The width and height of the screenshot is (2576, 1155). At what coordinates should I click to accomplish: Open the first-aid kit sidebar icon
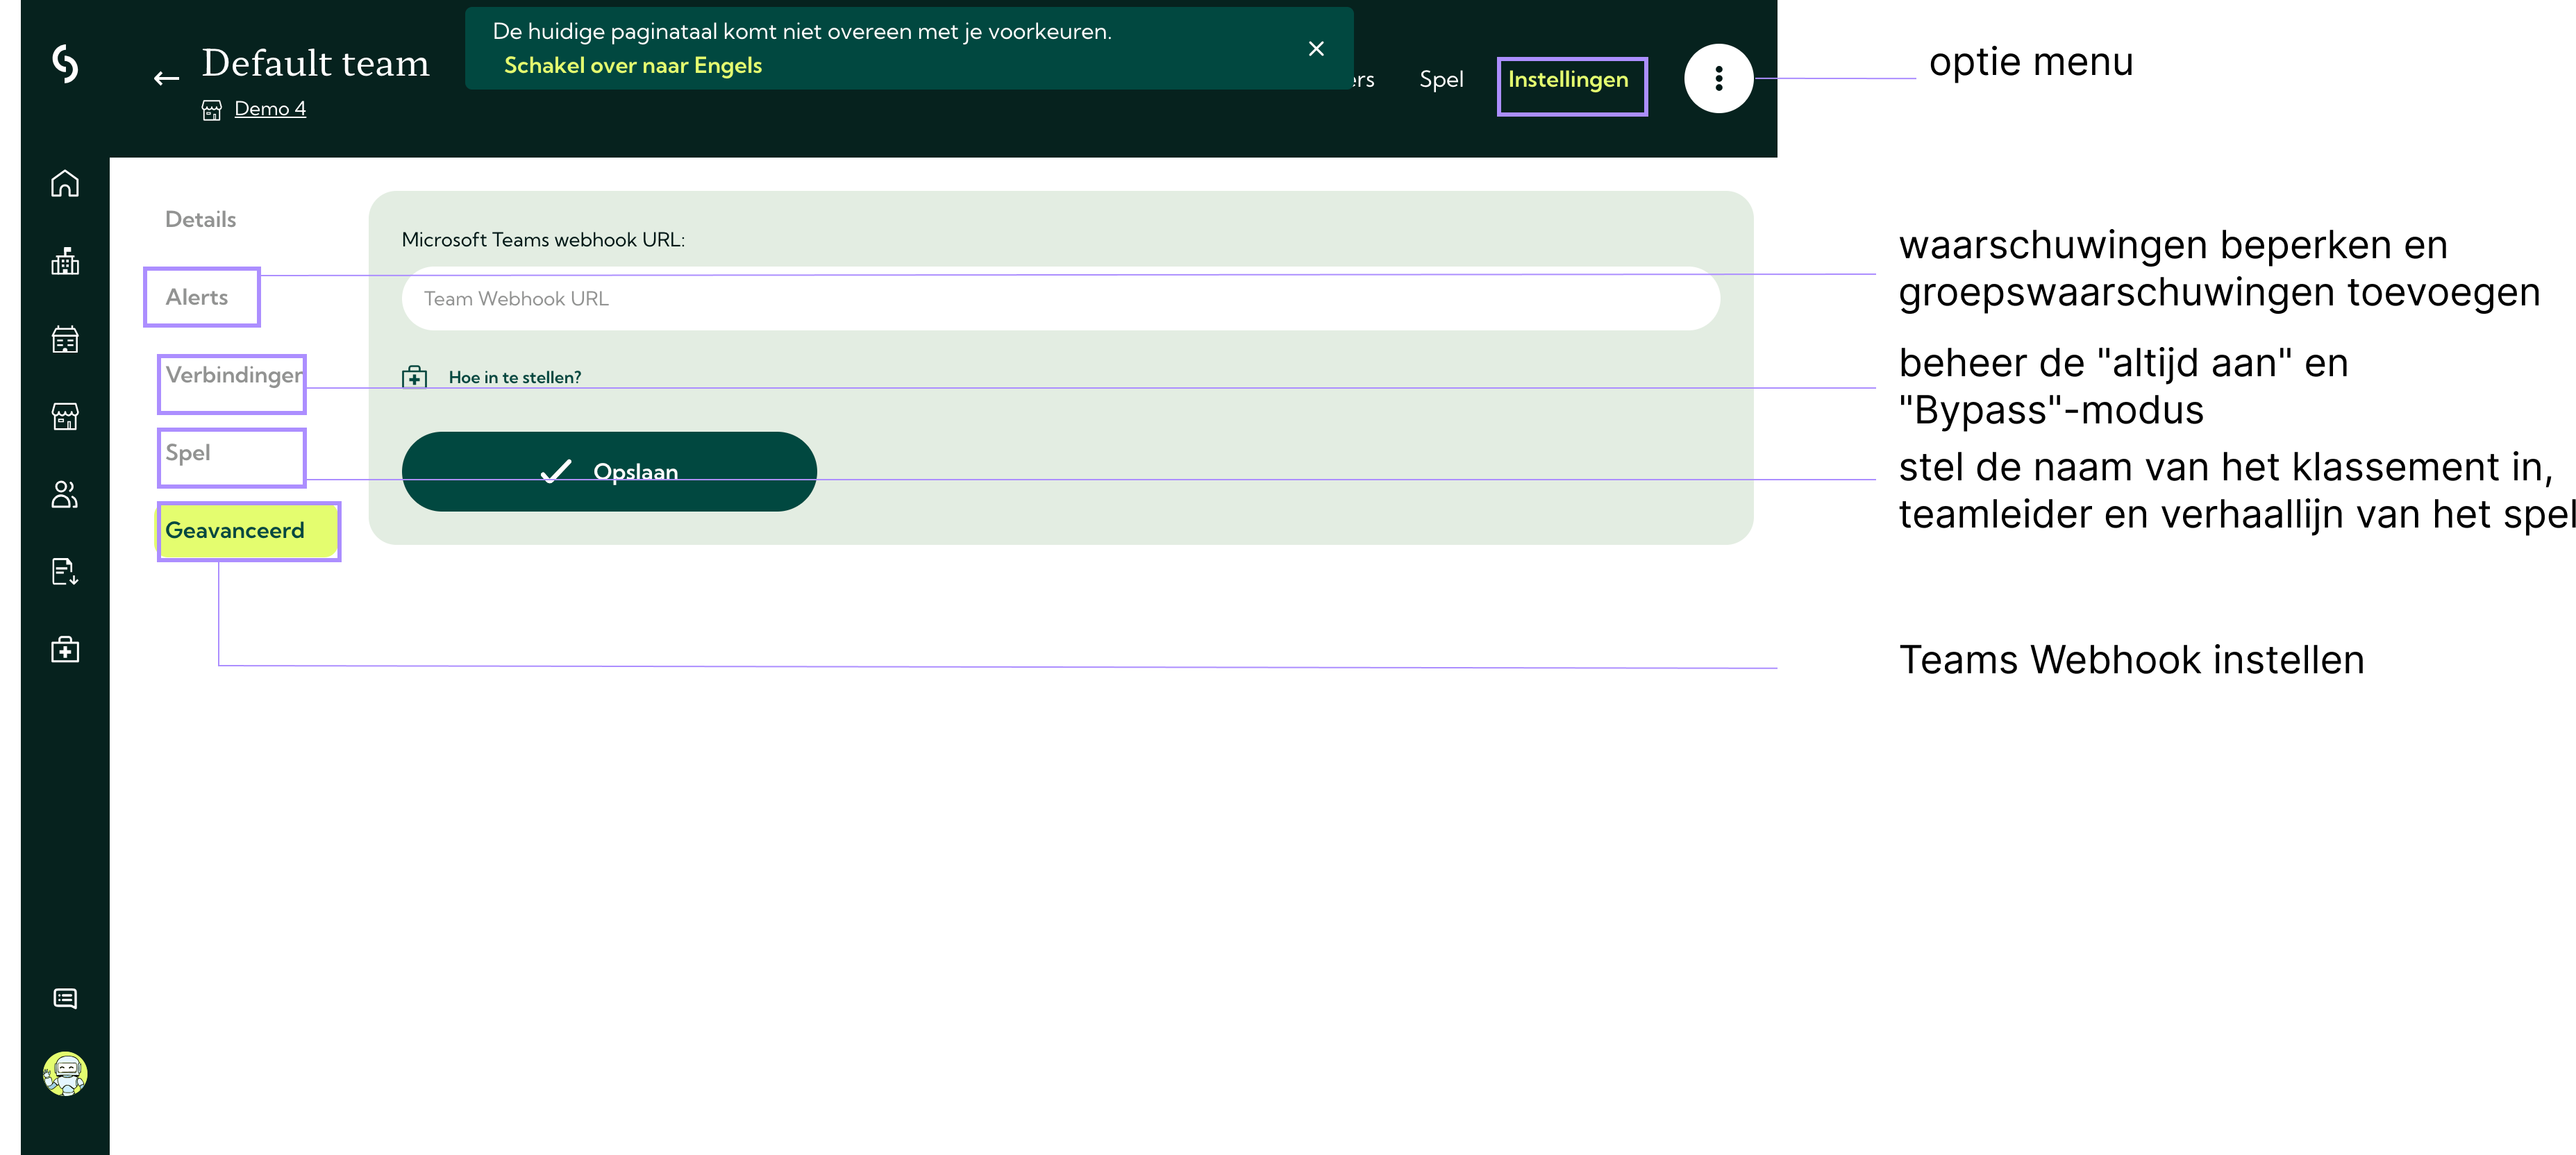pyautogui.click(x=65, y=650)
